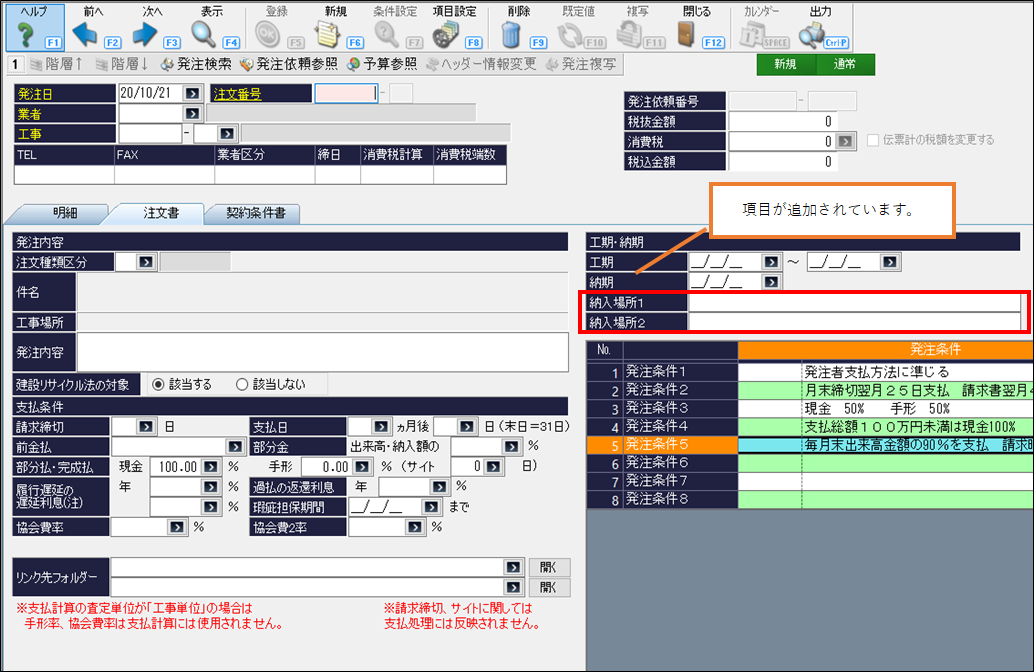The image size is (1034, 672).
Task: Enable 伝票計の税額を変更する checkbox
Action: tap(873, 140)
